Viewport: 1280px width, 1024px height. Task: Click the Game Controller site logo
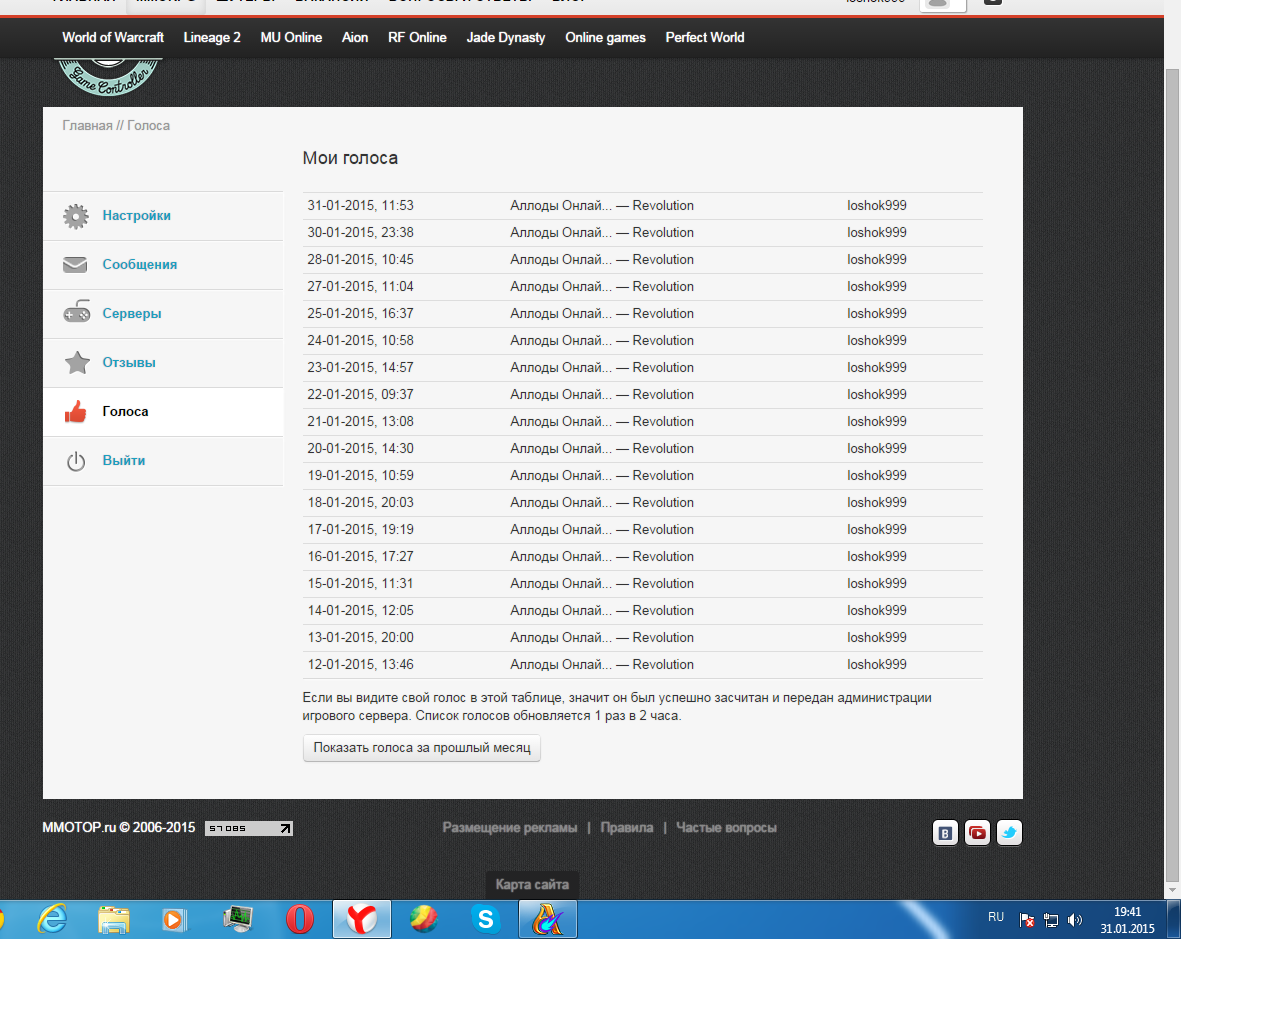108,77
